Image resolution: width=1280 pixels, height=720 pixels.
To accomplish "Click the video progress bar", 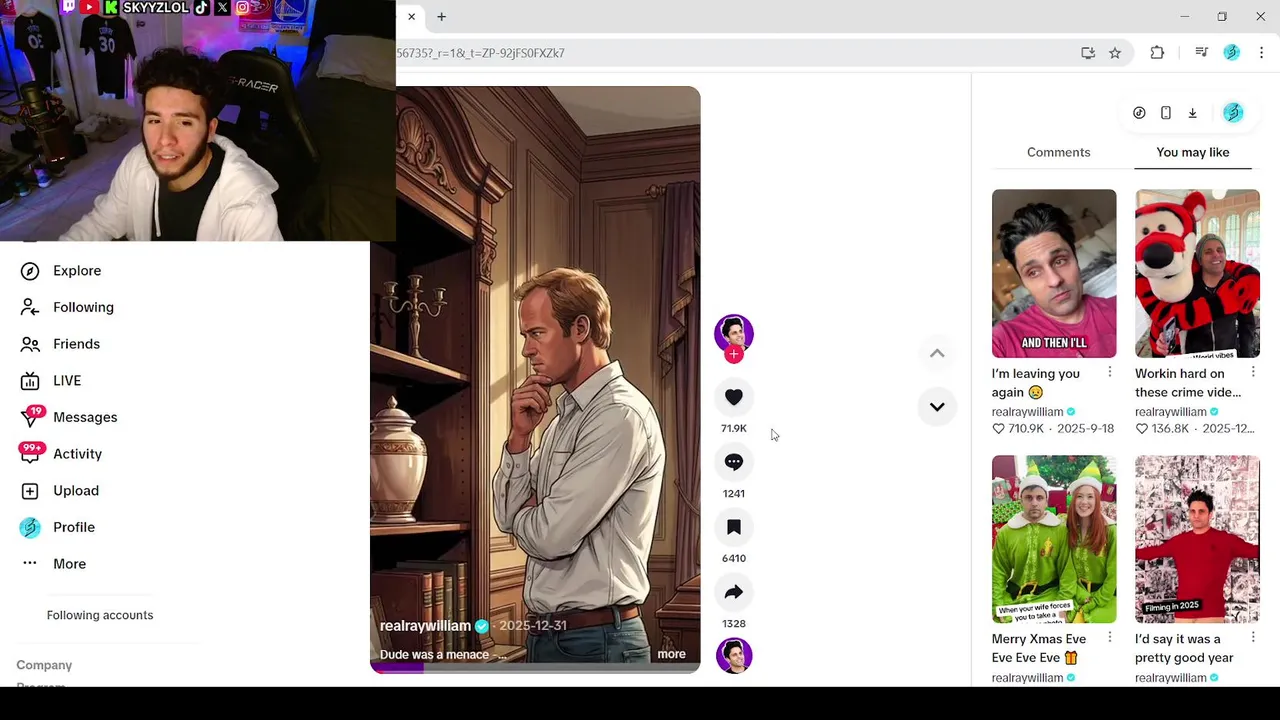I will click(535, 667).
